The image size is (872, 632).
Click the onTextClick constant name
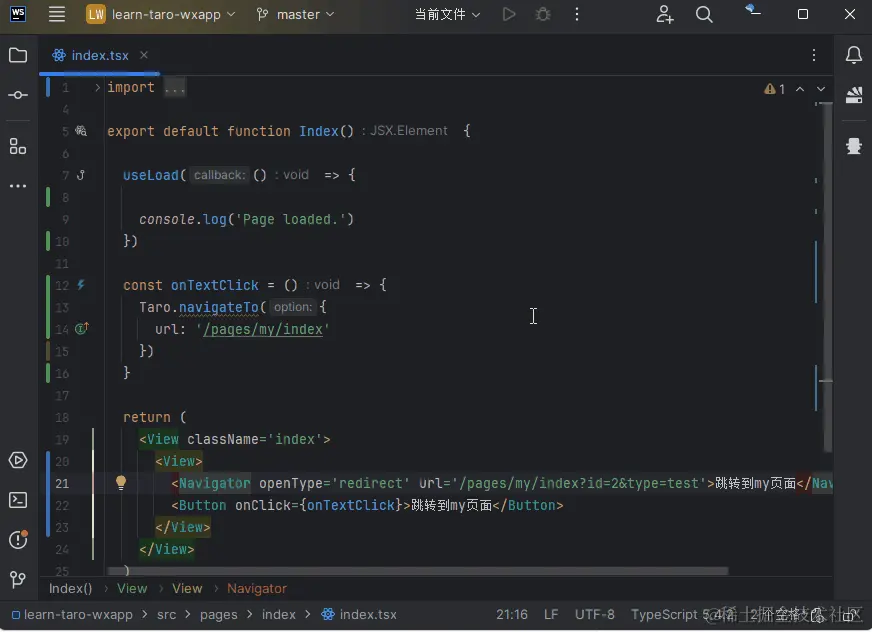point(214,285)
